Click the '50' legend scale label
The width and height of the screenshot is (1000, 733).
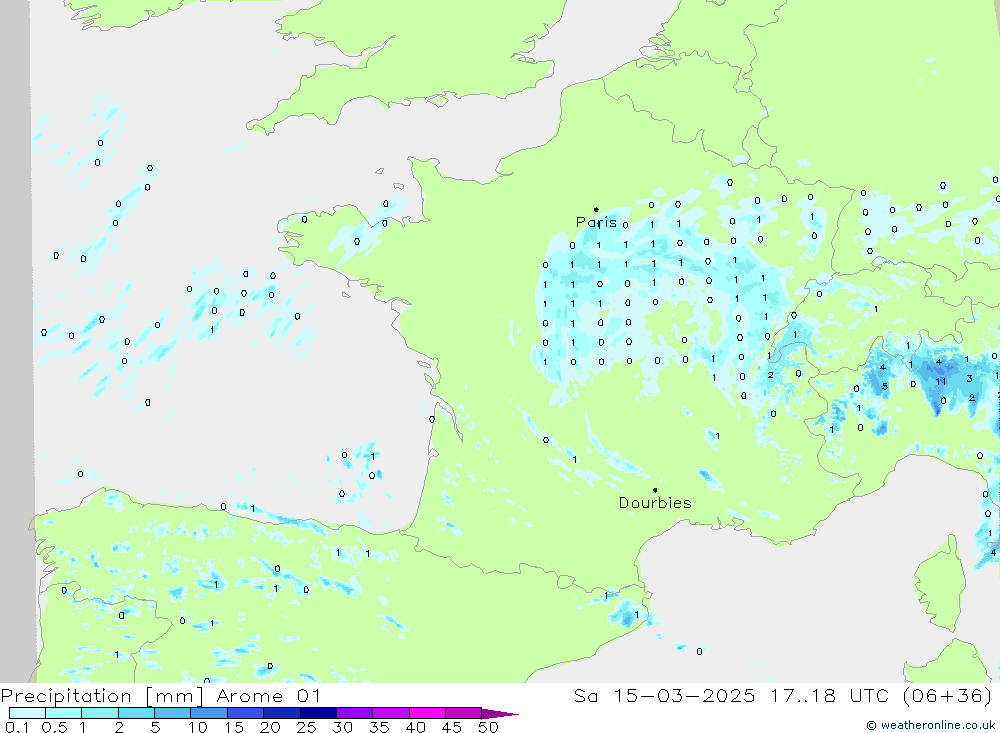pyautogui.click(x=489, y=727)
